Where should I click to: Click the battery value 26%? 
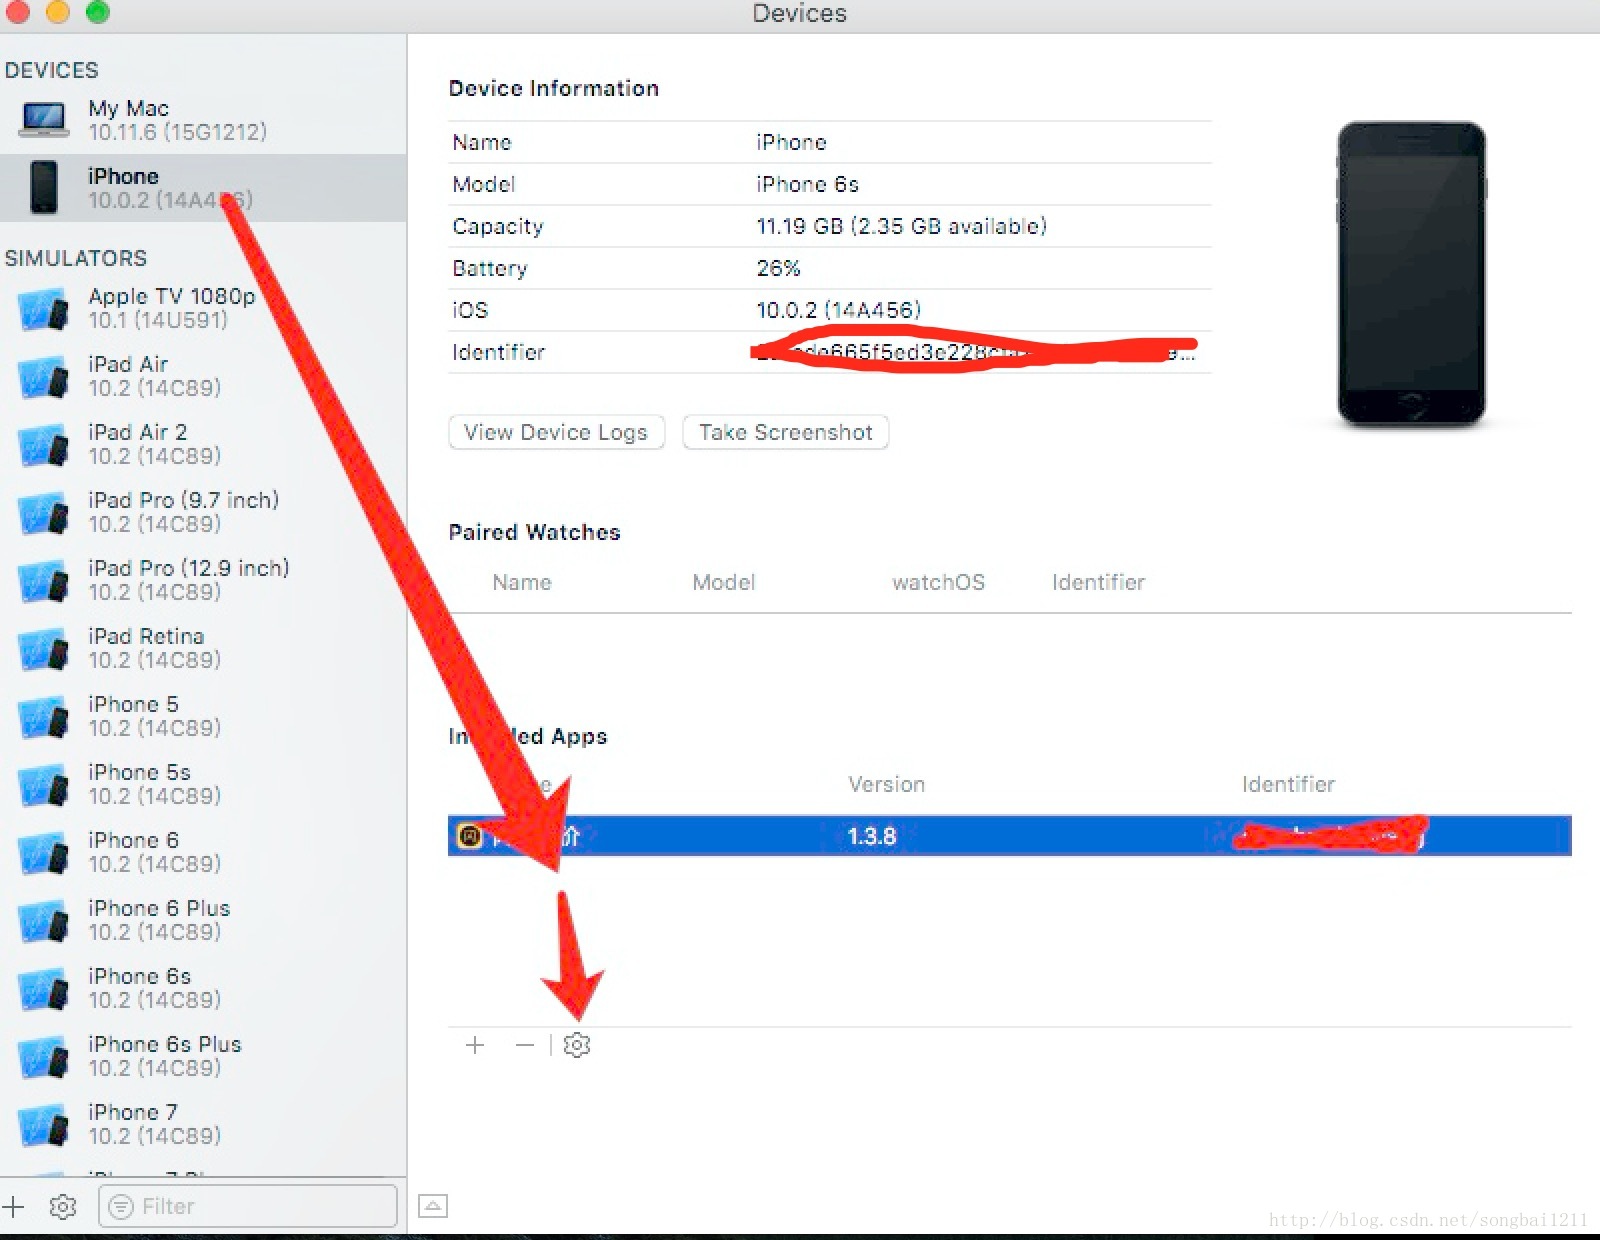coord(778,268)
